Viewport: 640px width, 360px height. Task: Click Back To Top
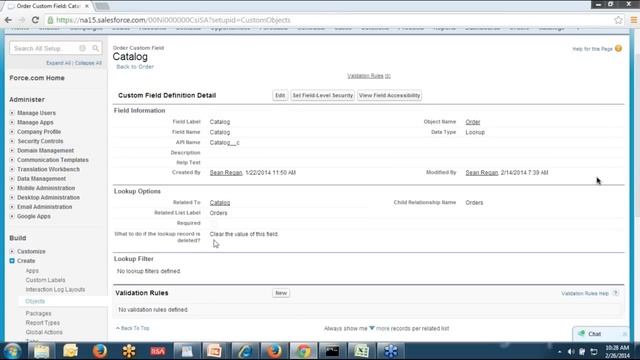coord(135,328)
